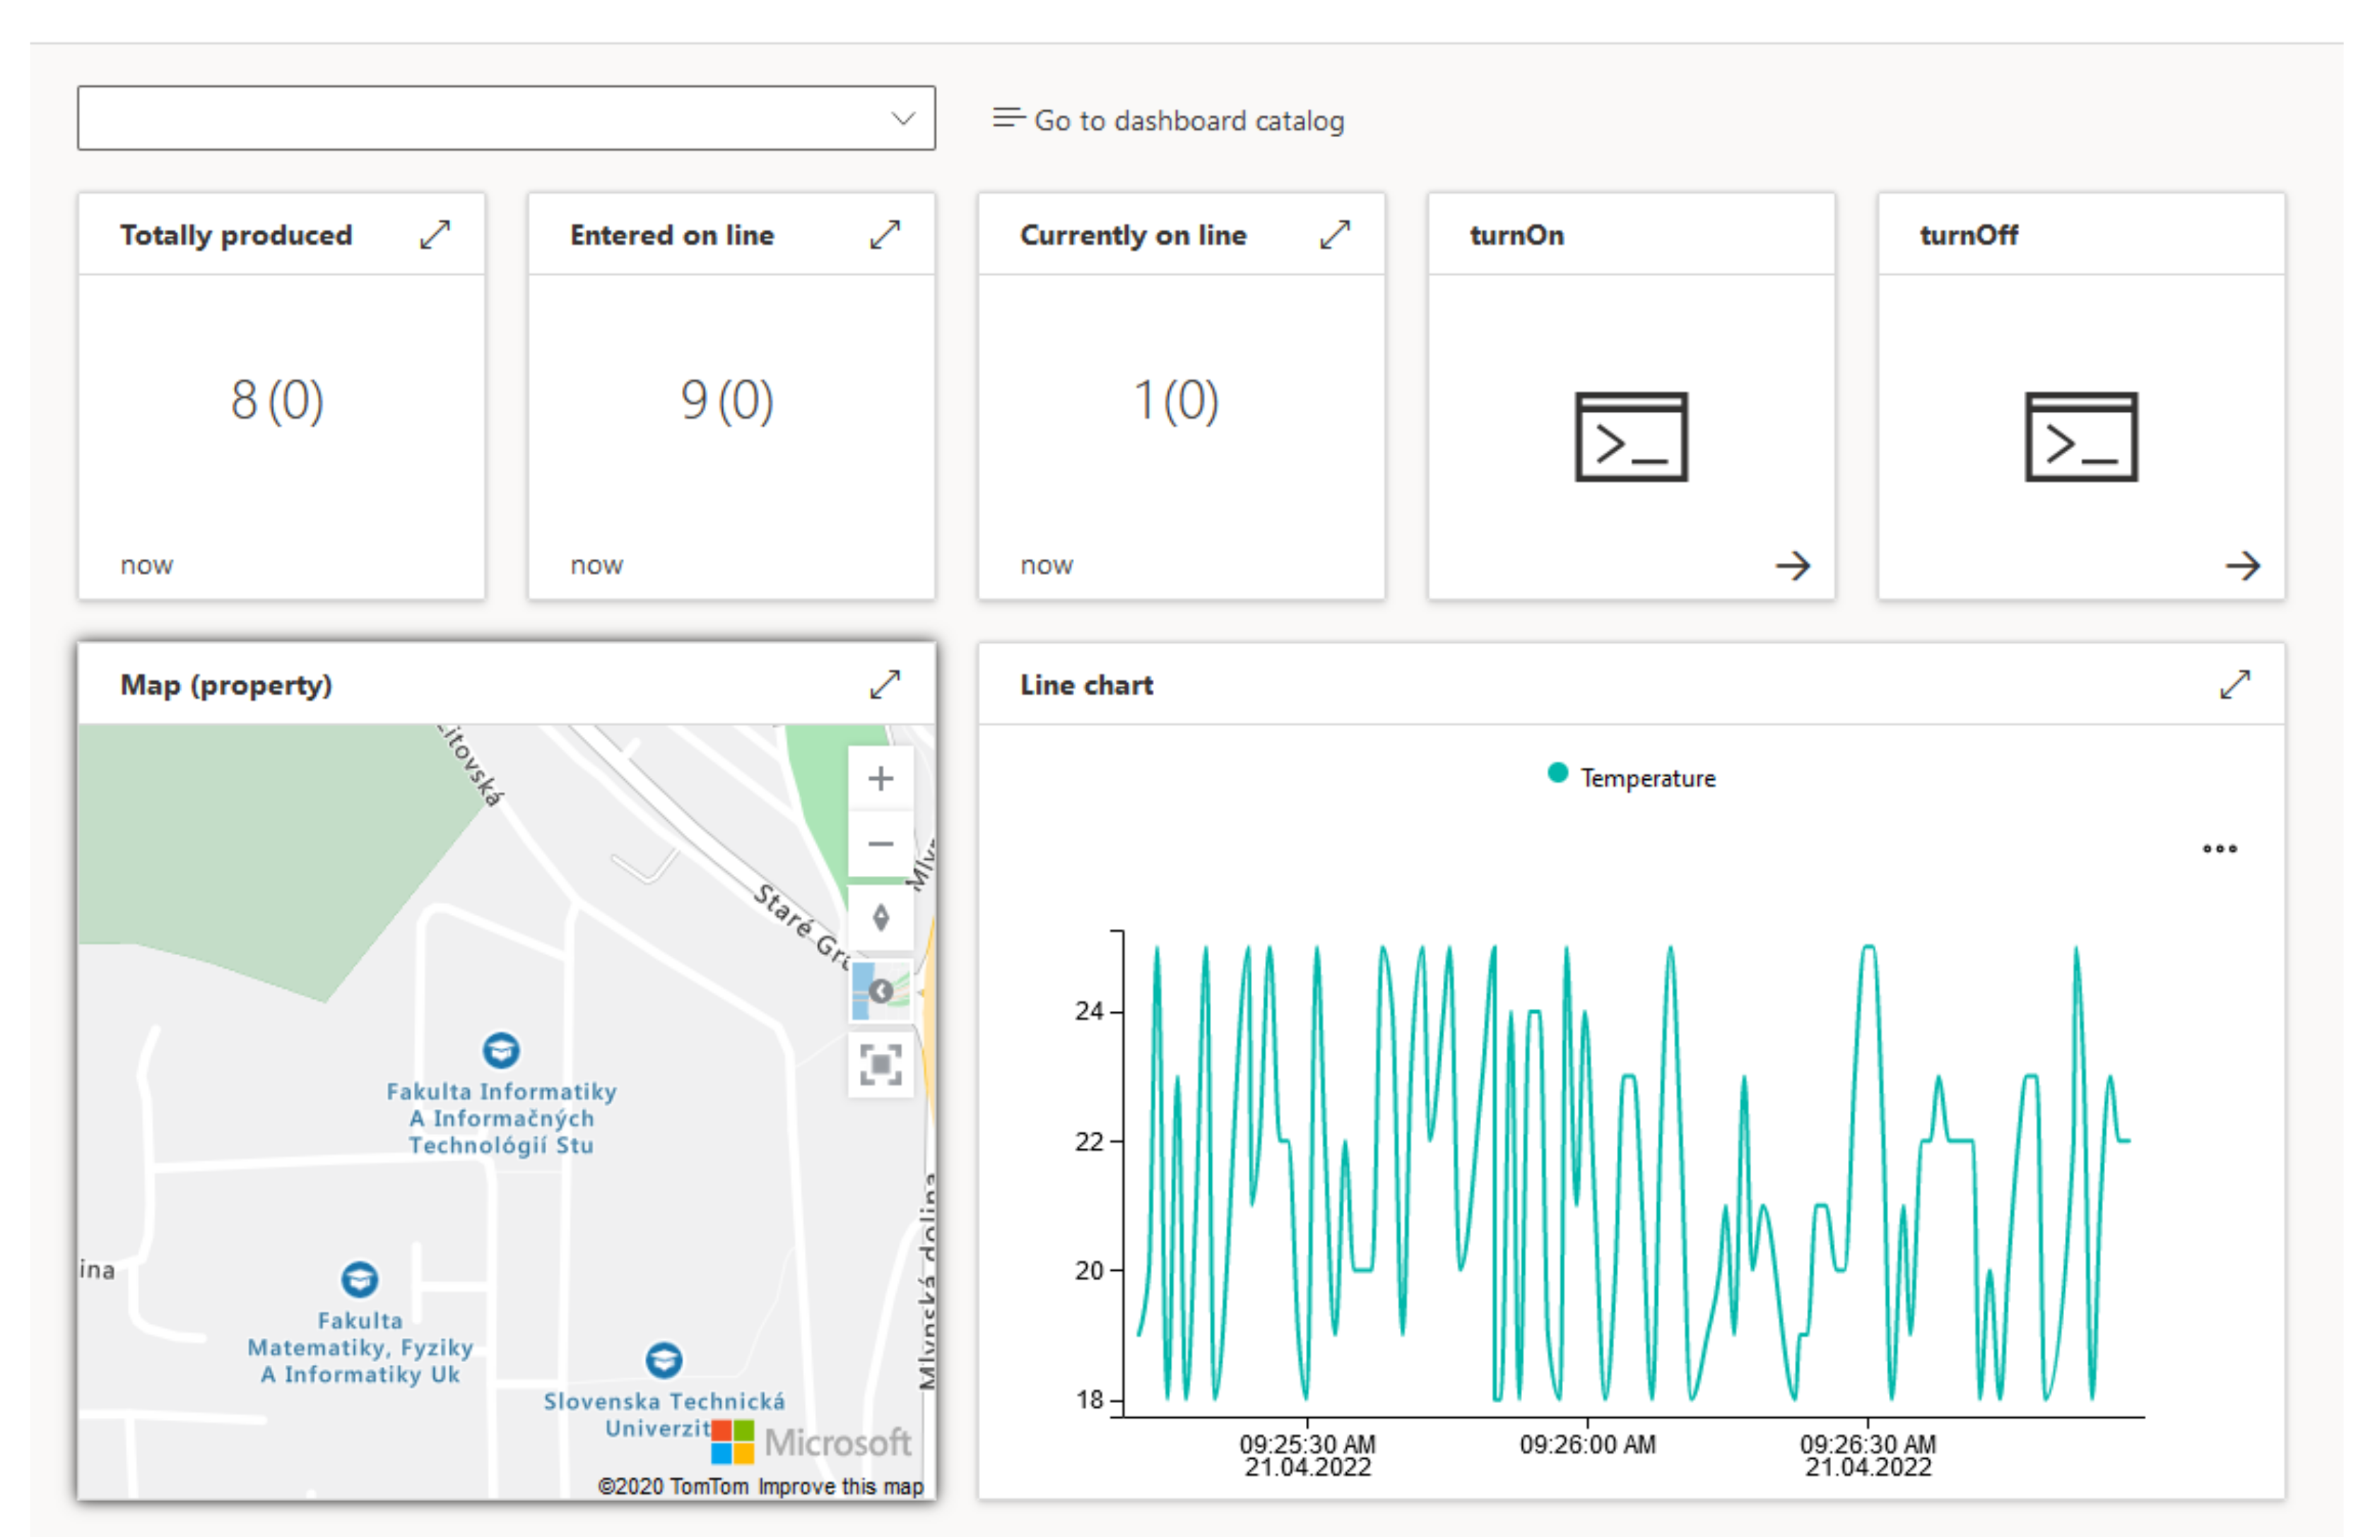Click the turnOff command terminal icon
2380x1540 pixels.
(2081, 437)
